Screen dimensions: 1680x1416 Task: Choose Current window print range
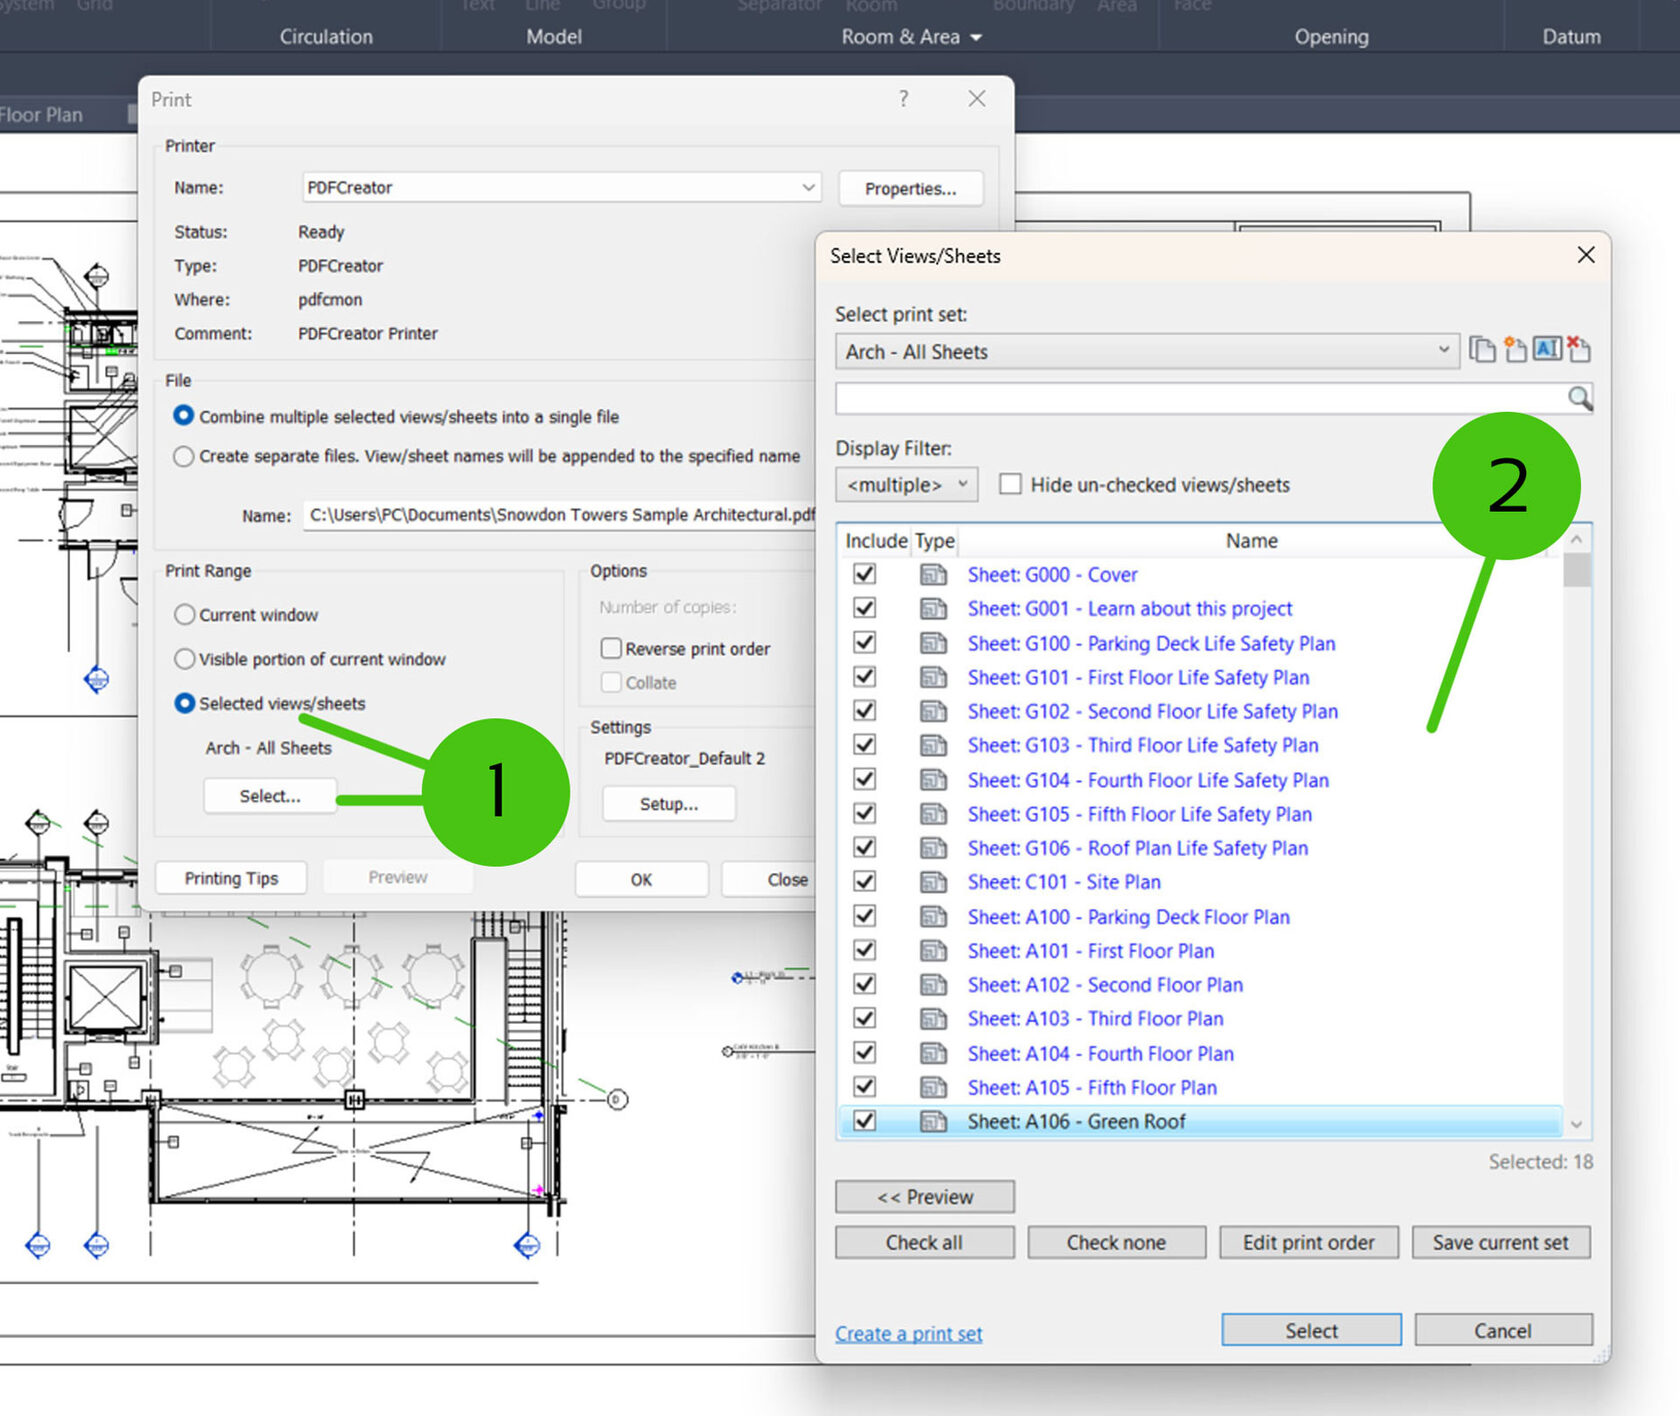[184, 614]
